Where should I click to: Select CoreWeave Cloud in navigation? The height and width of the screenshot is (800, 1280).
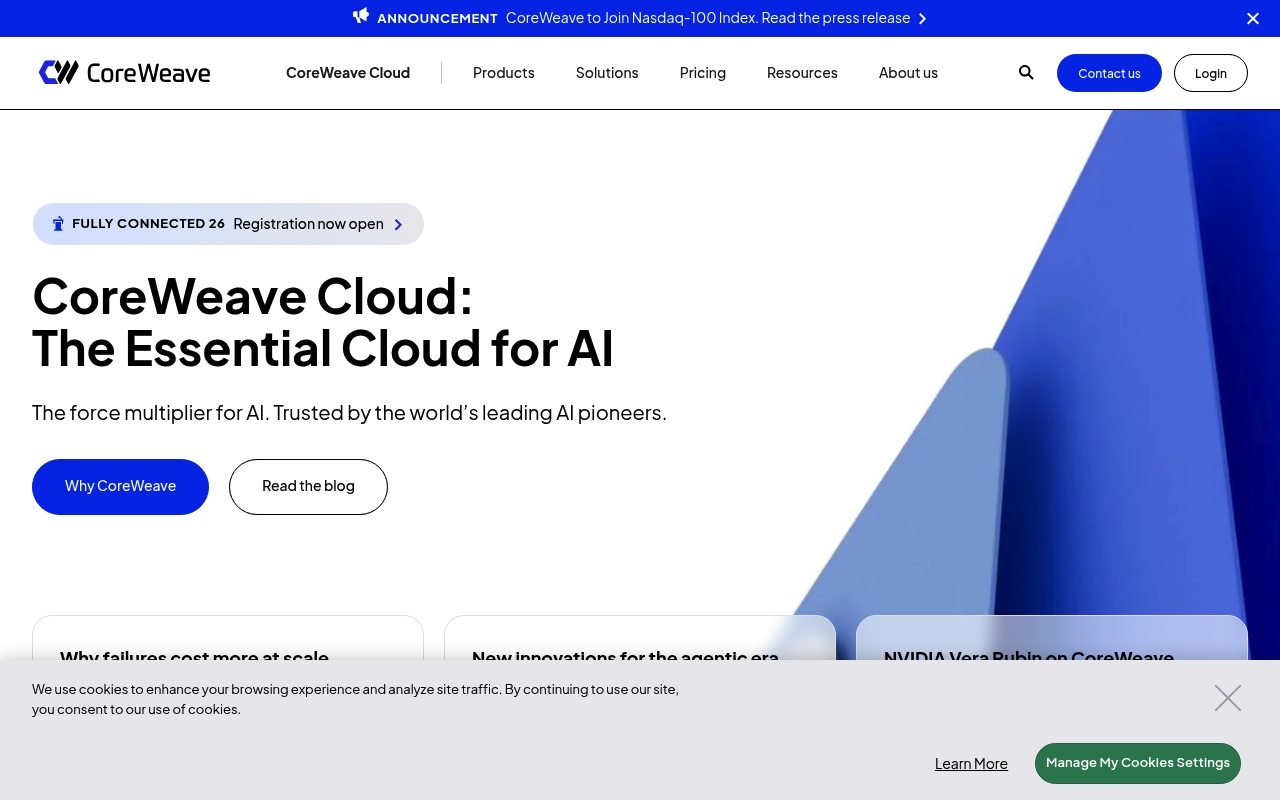[x=348, y=73]
